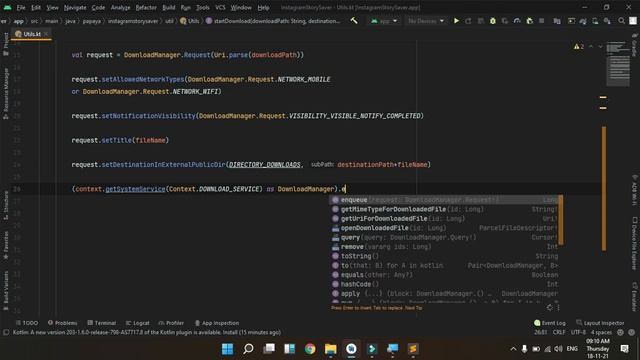Click the Search Everywhere magnifier icon

pyautogui.click(x=621, y=20)
